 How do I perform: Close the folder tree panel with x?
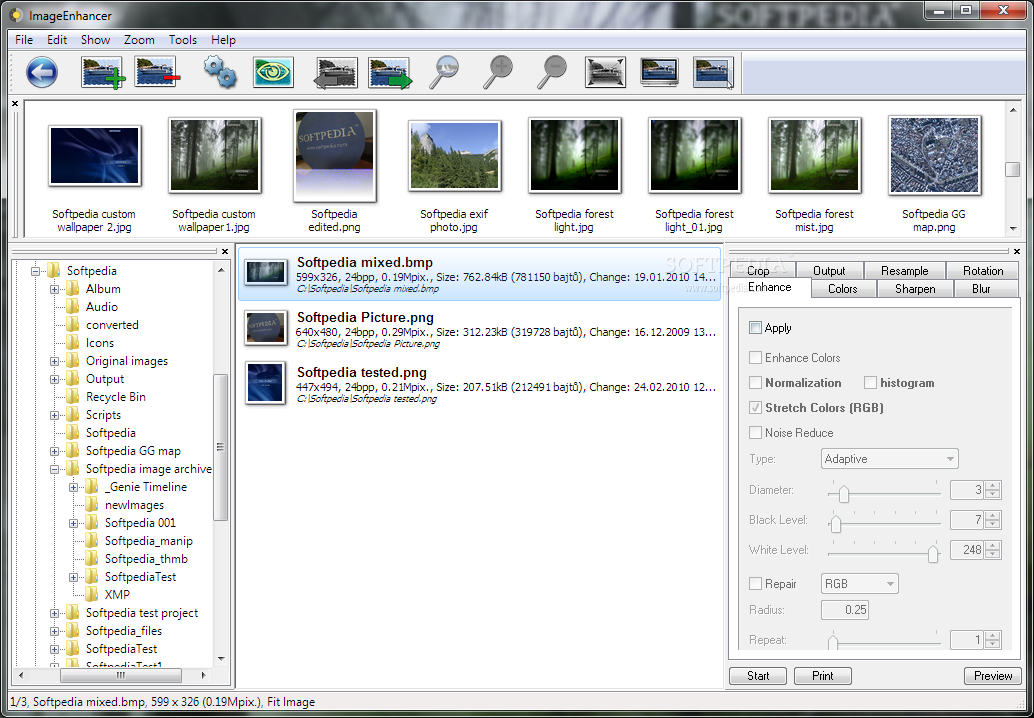(224, 251)
